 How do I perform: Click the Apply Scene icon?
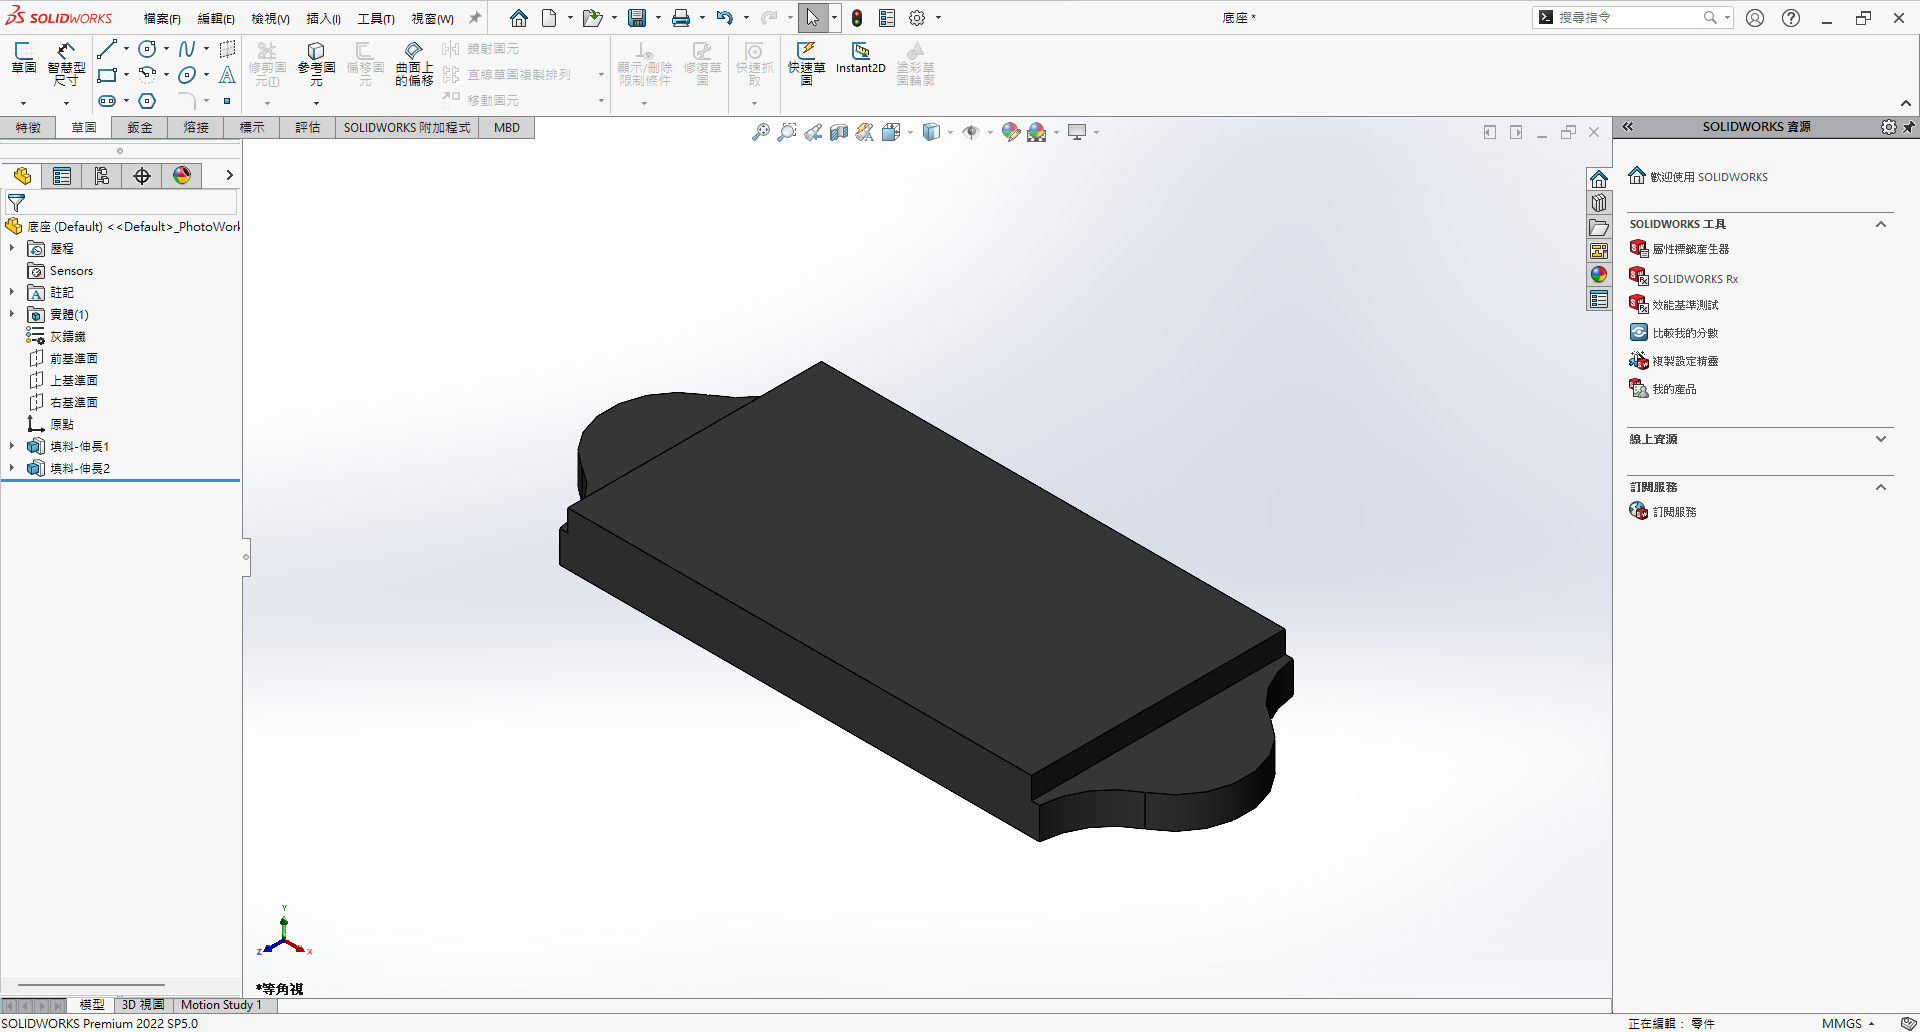click(x=1037, y=132)
